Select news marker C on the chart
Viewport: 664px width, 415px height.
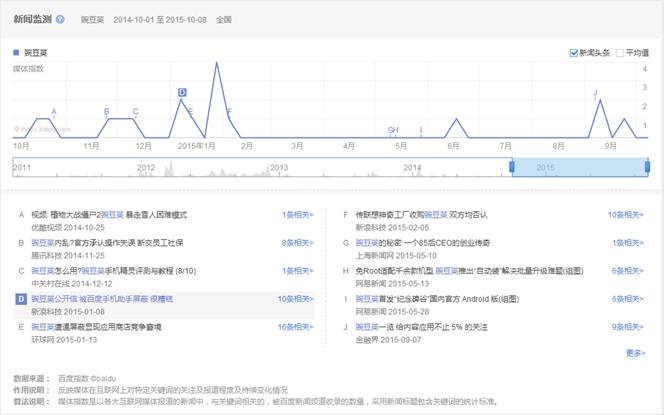(x=135, y=112)
